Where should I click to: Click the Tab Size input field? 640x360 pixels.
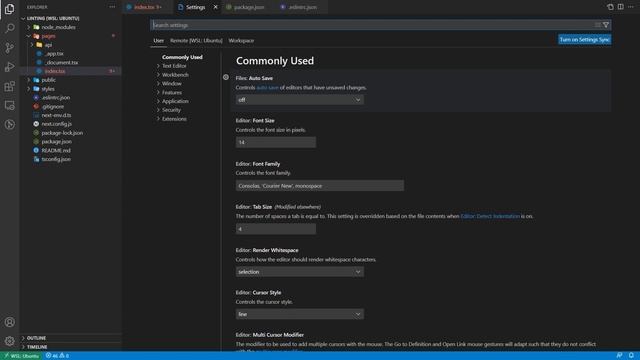click(276, 229)
